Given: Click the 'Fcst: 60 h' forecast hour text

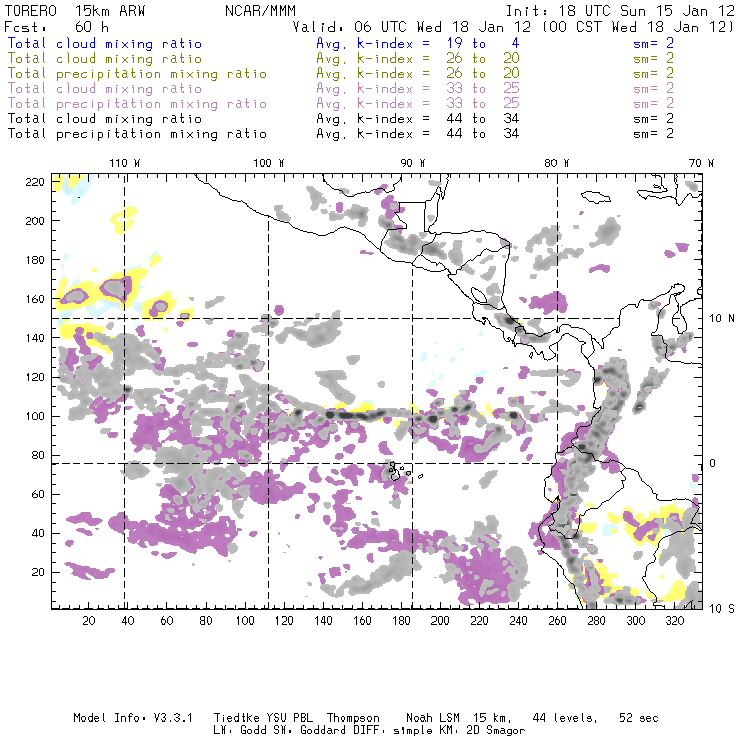Looking at the screenshot, I should (56, 27).
